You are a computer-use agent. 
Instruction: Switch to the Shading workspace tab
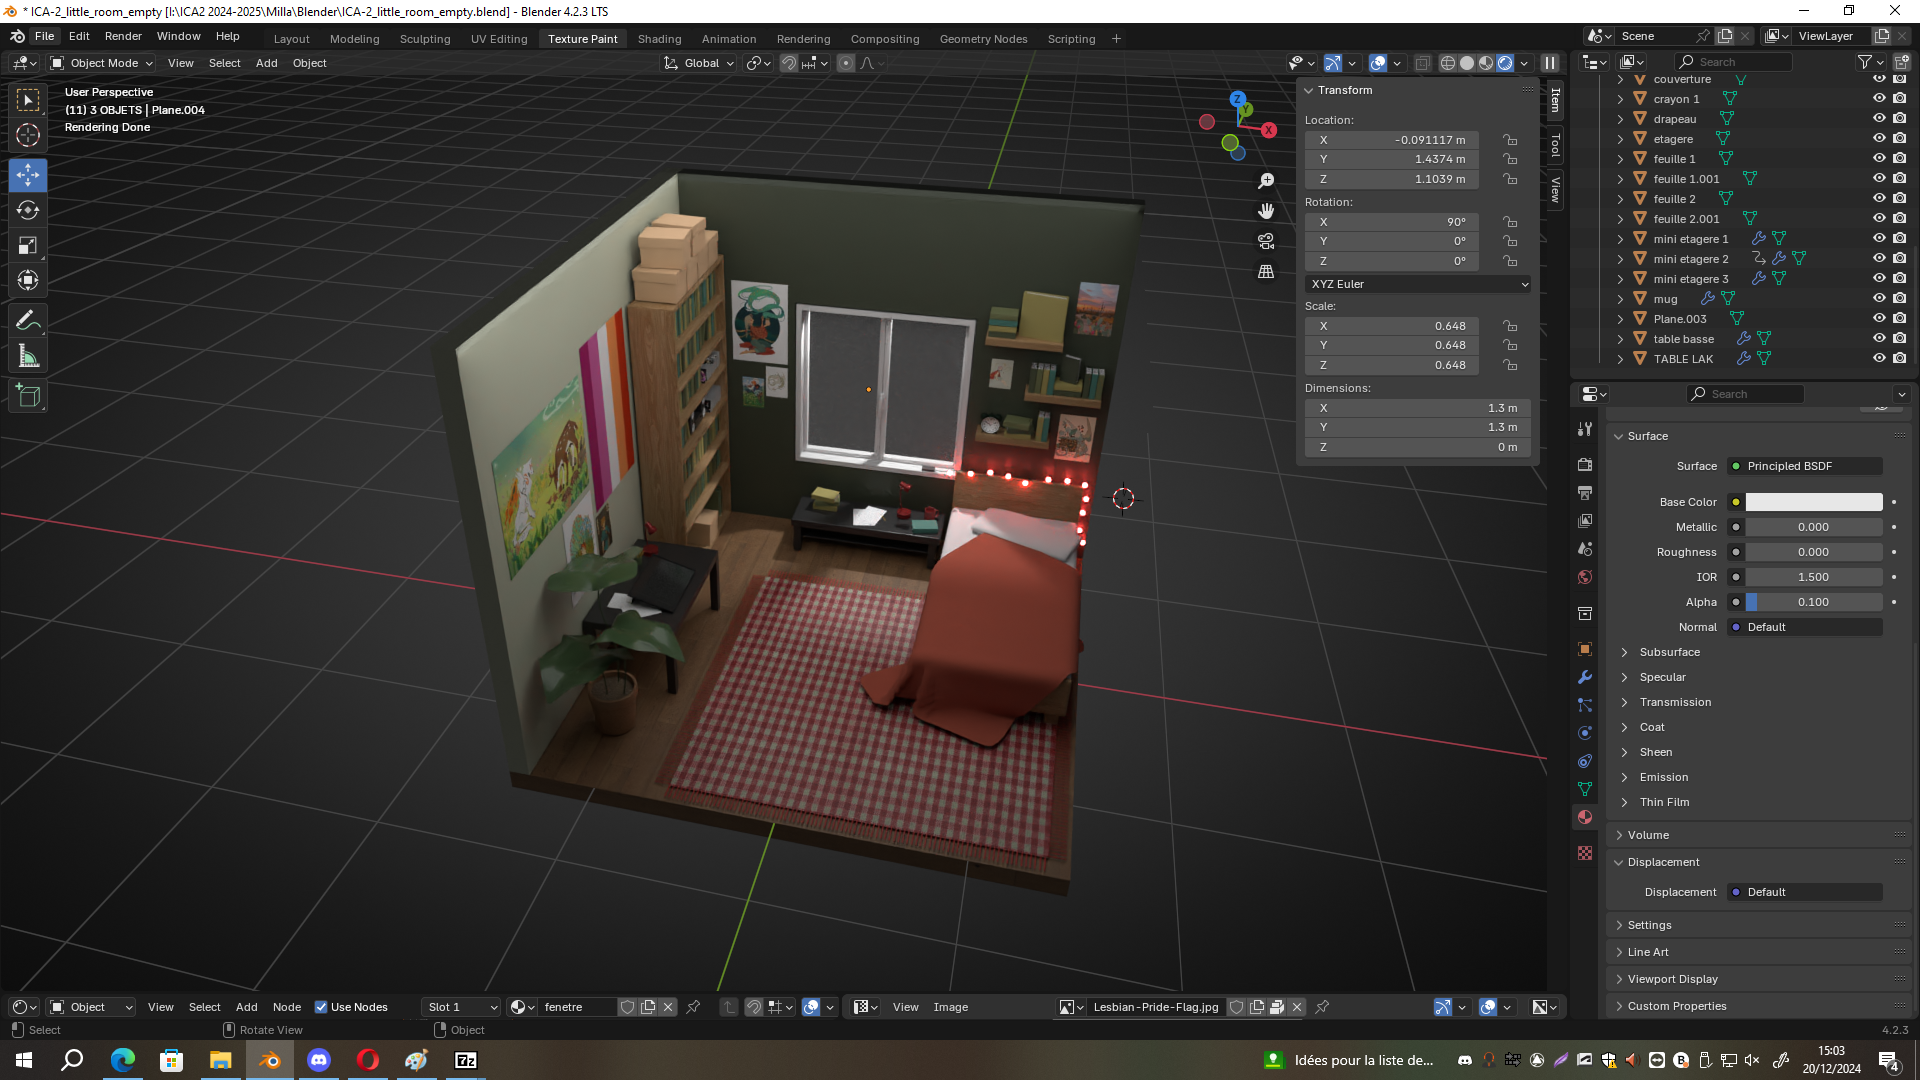click(x=659, y=39)
